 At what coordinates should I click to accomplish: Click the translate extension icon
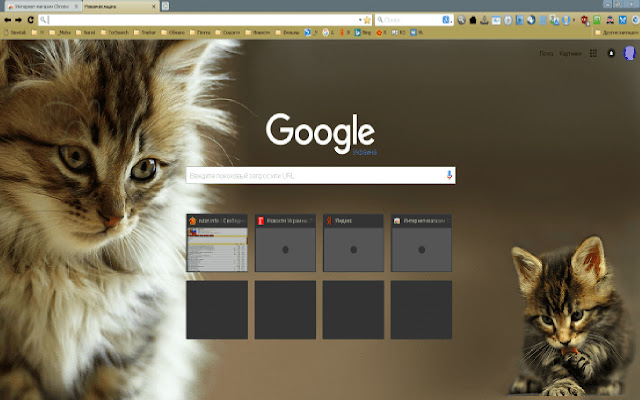554,20
